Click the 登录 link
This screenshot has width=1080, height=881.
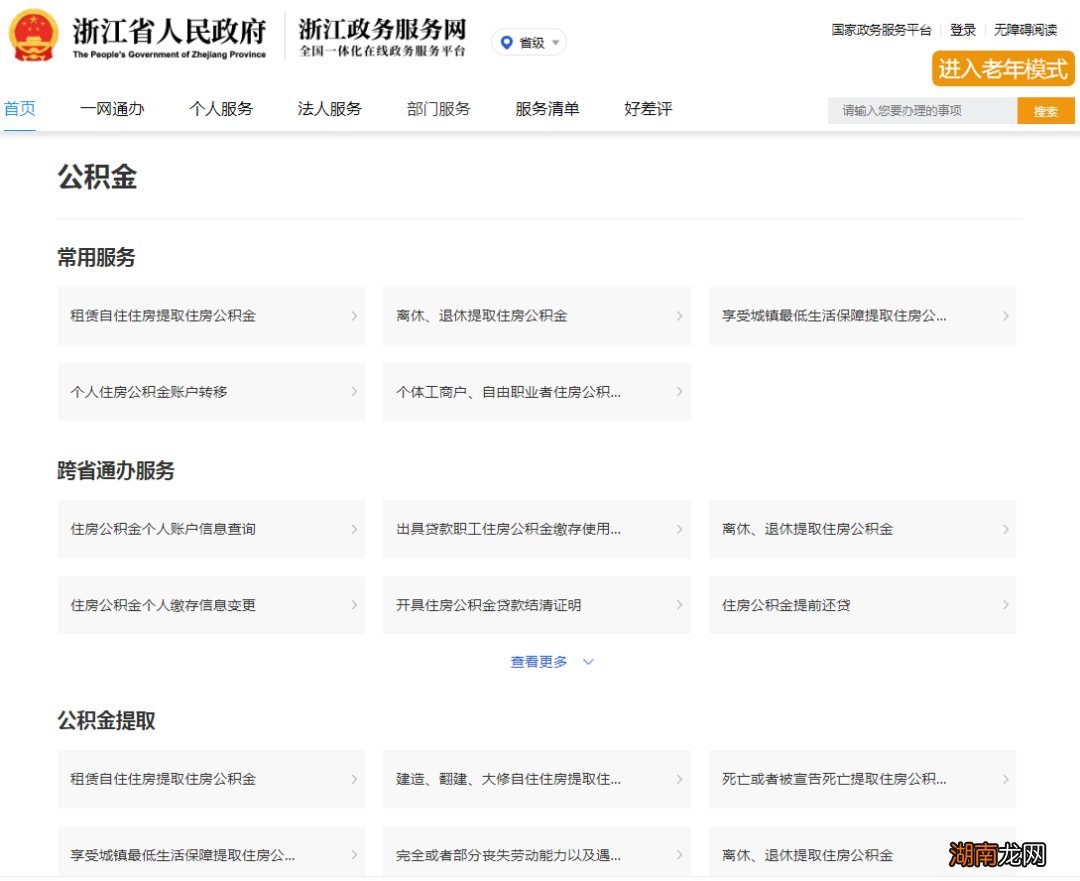964,30
